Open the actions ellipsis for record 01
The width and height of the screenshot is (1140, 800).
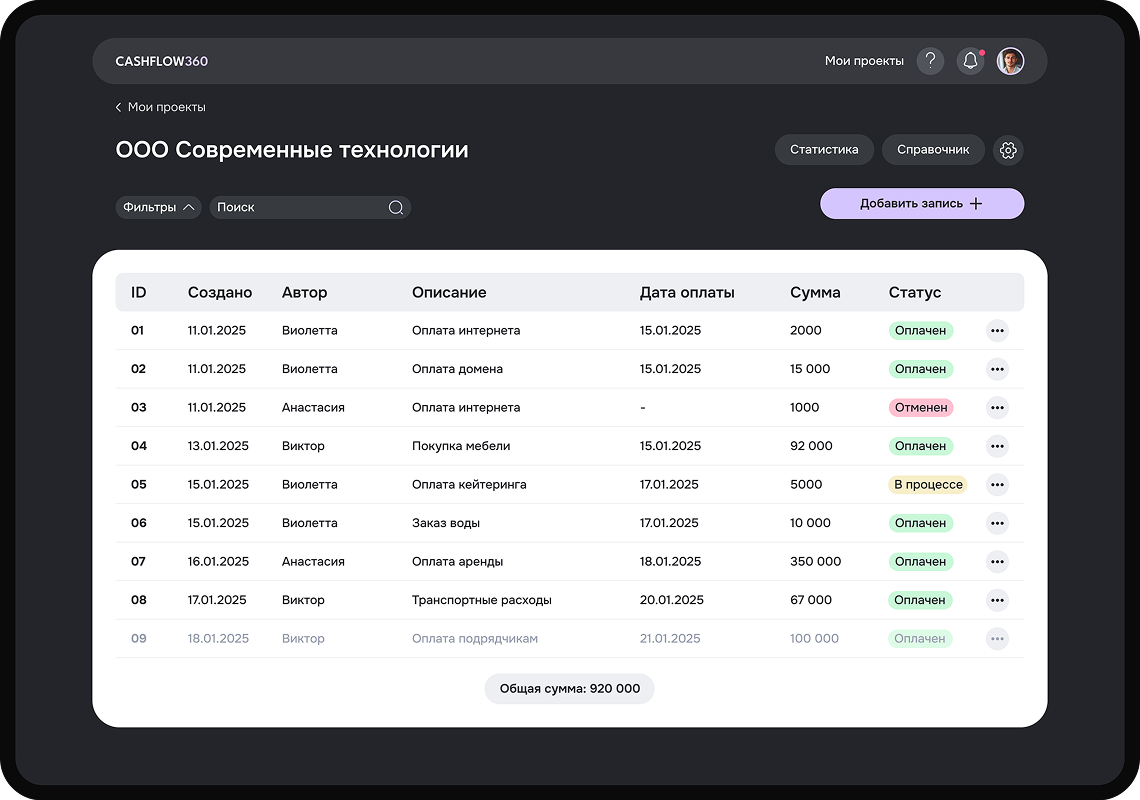[997, 330]
